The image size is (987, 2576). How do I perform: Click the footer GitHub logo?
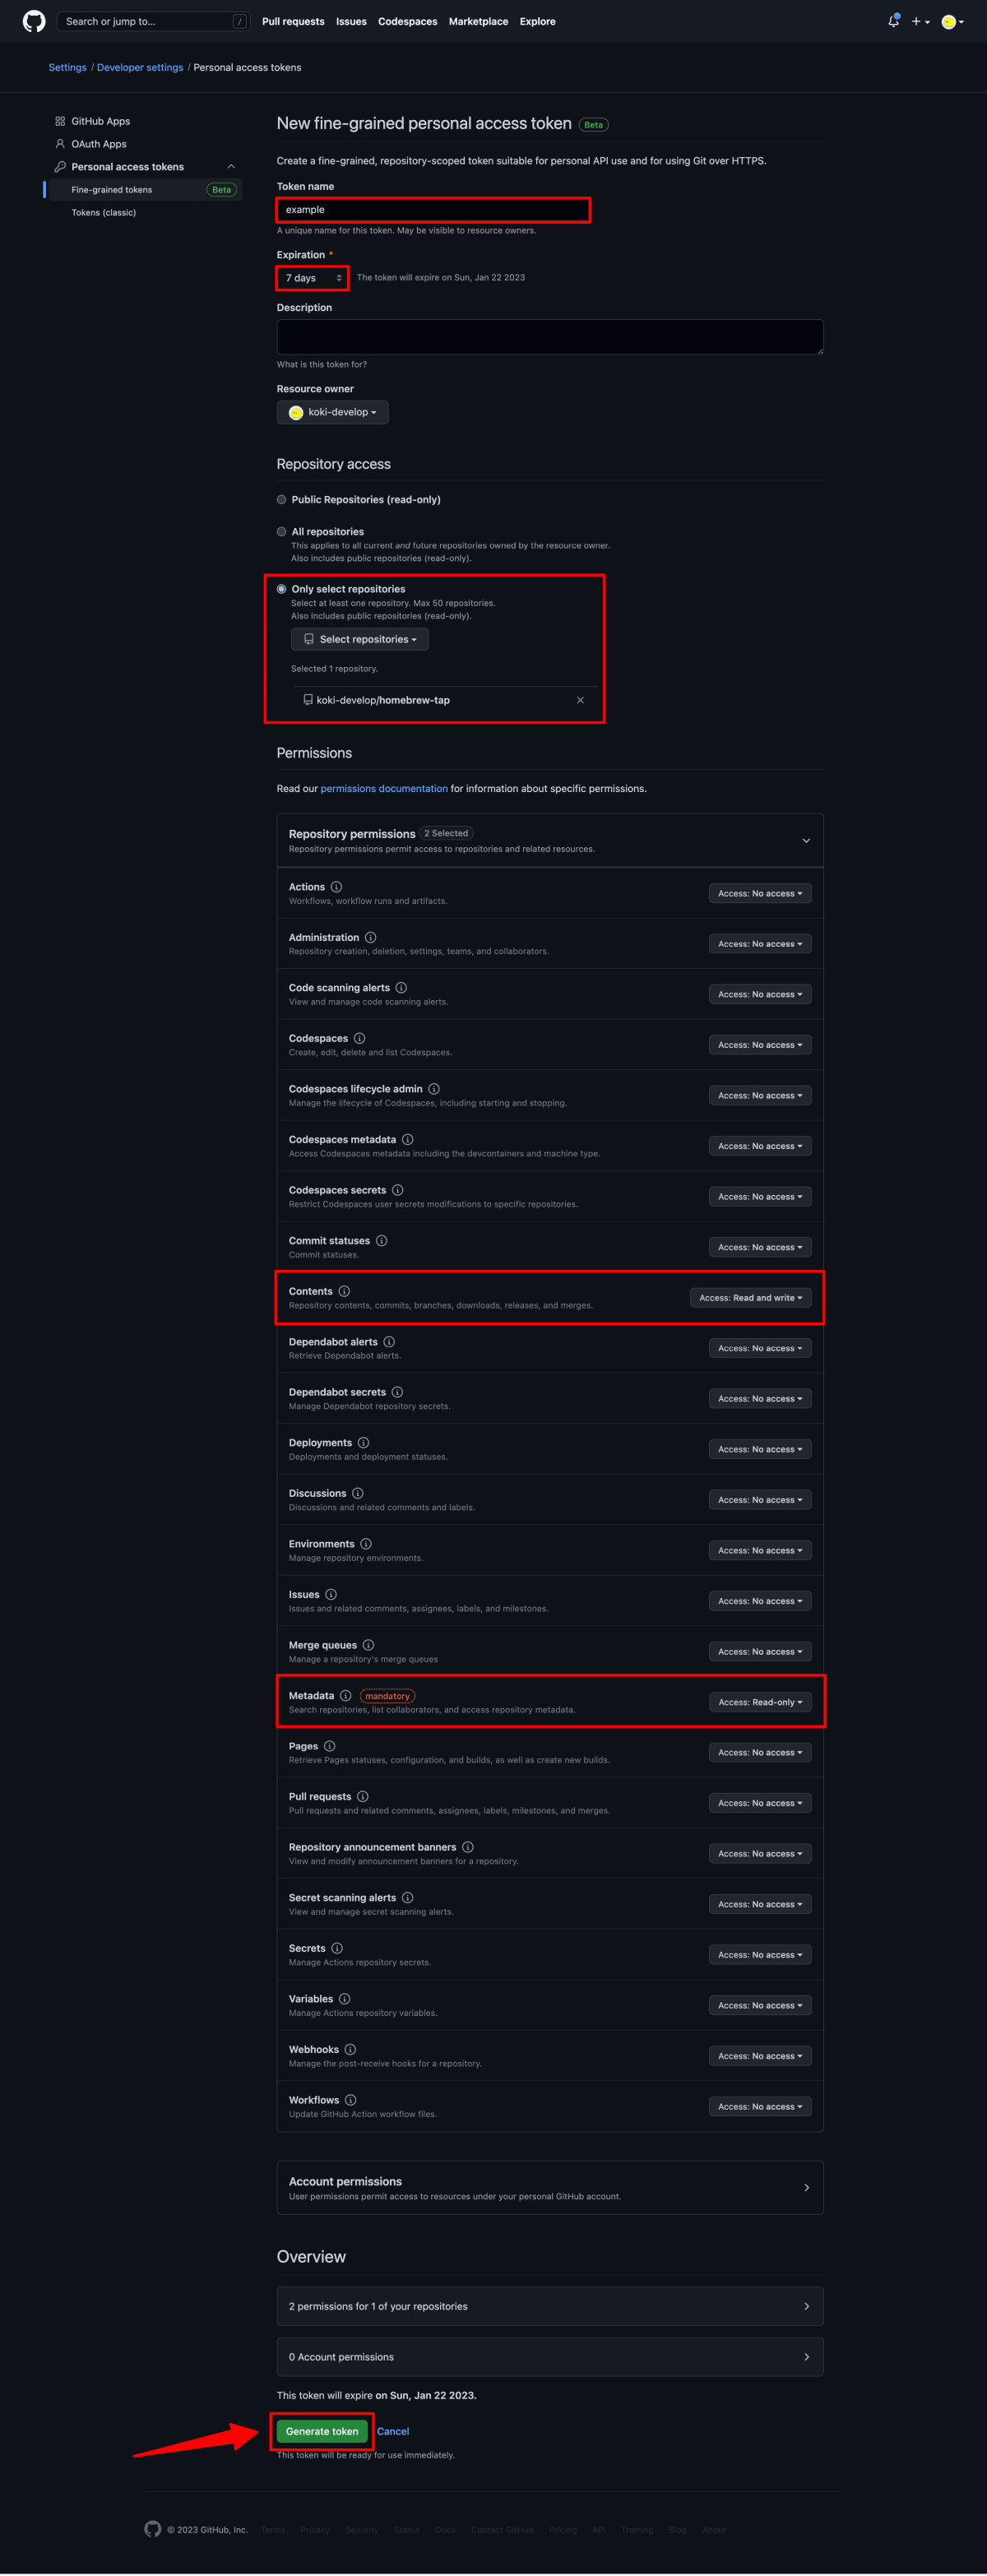152,2529
